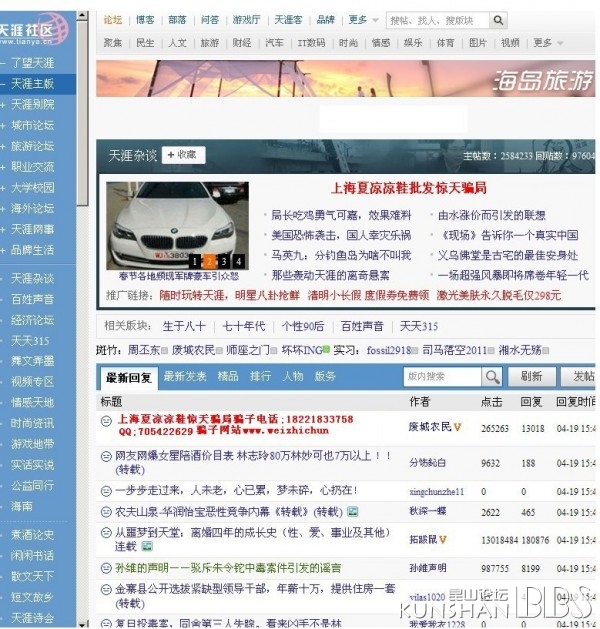Click status icon after moderator 周丕东

click(164, 351)
